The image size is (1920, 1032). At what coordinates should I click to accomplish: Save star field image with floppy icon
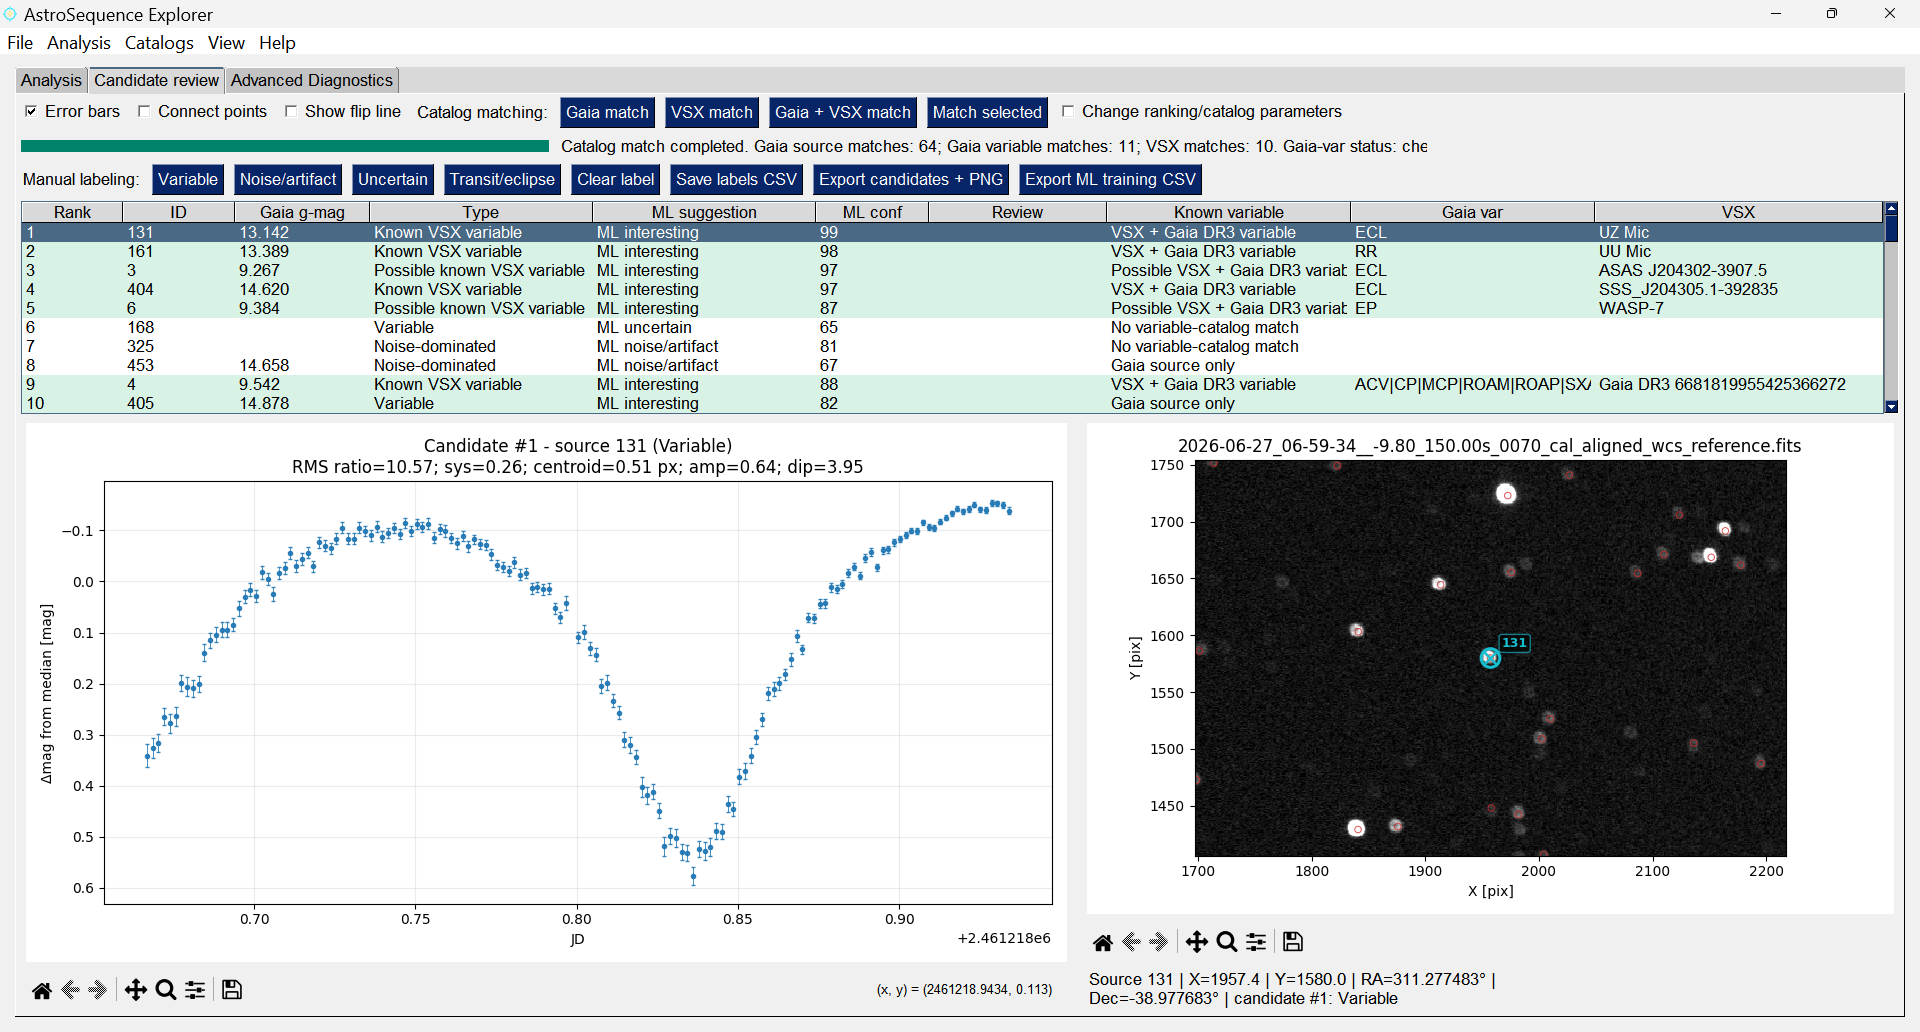point(1293,942)
